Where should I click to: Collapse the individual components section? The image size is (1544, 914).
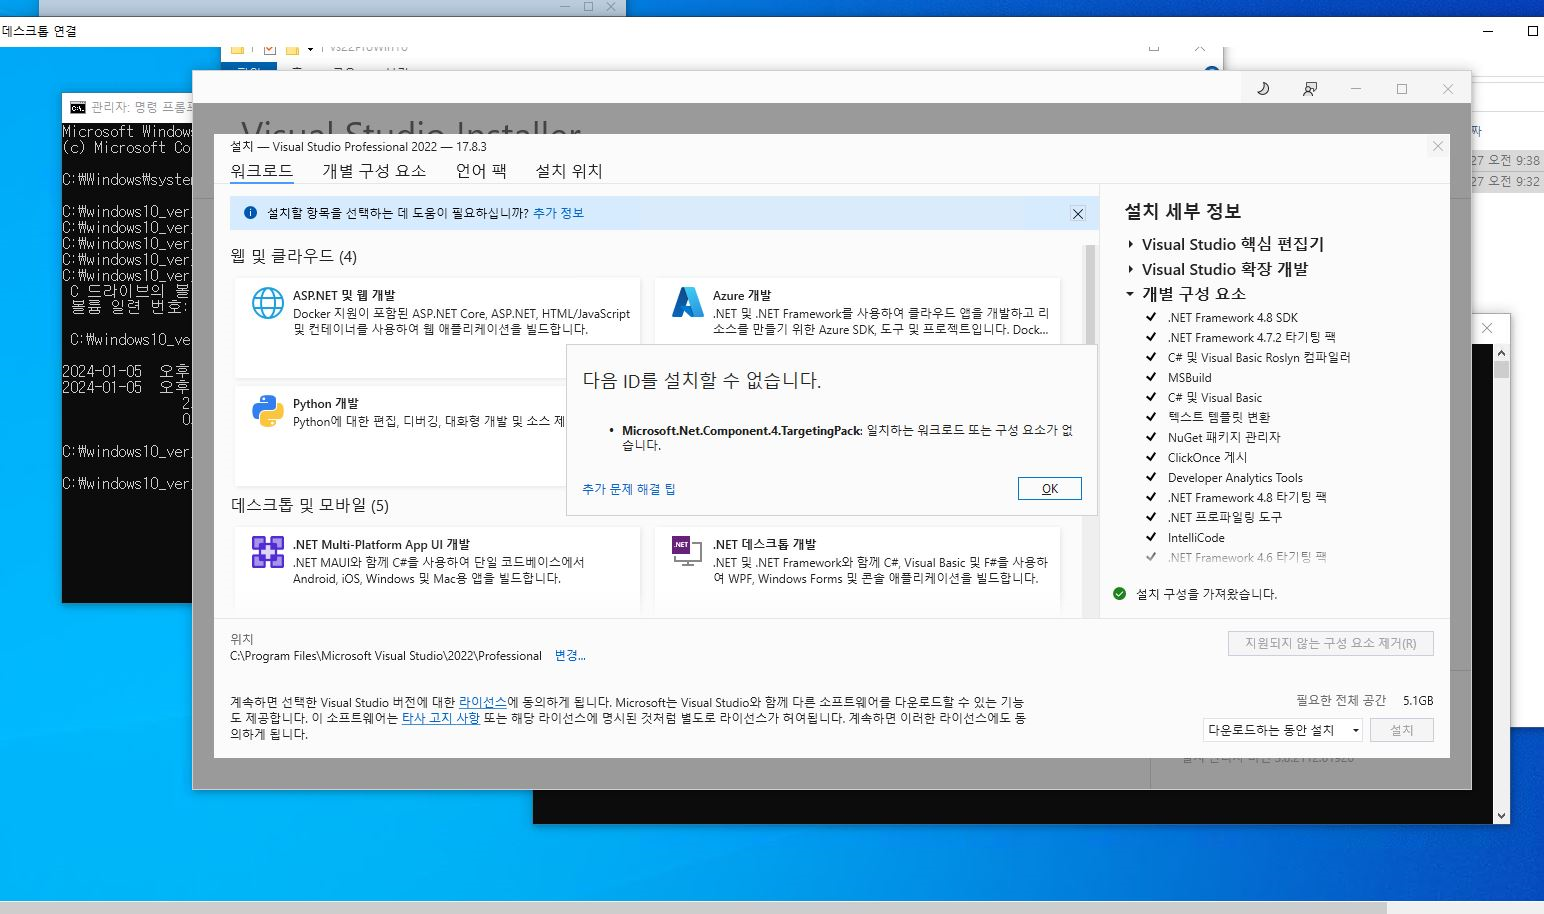[x=1130, y=294]
